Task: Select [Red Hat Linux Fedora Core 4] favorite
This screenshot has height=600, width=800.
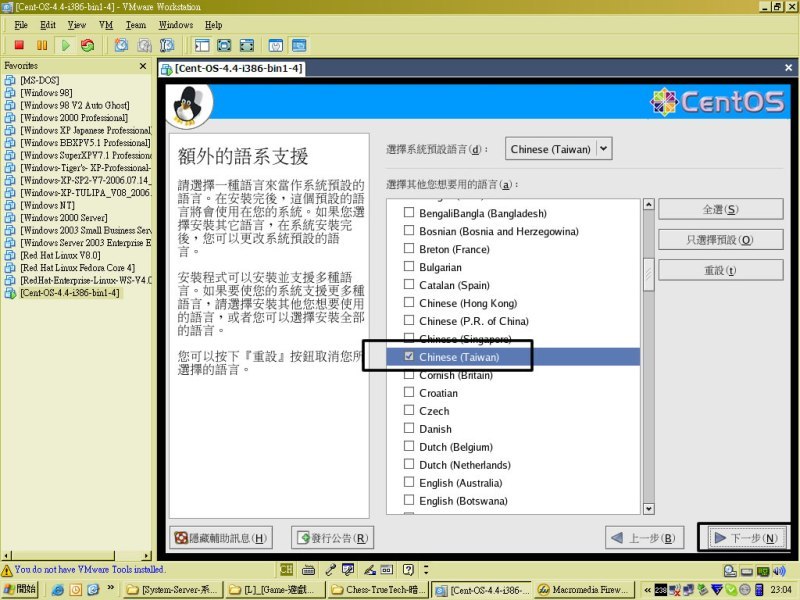Action: 78,268
